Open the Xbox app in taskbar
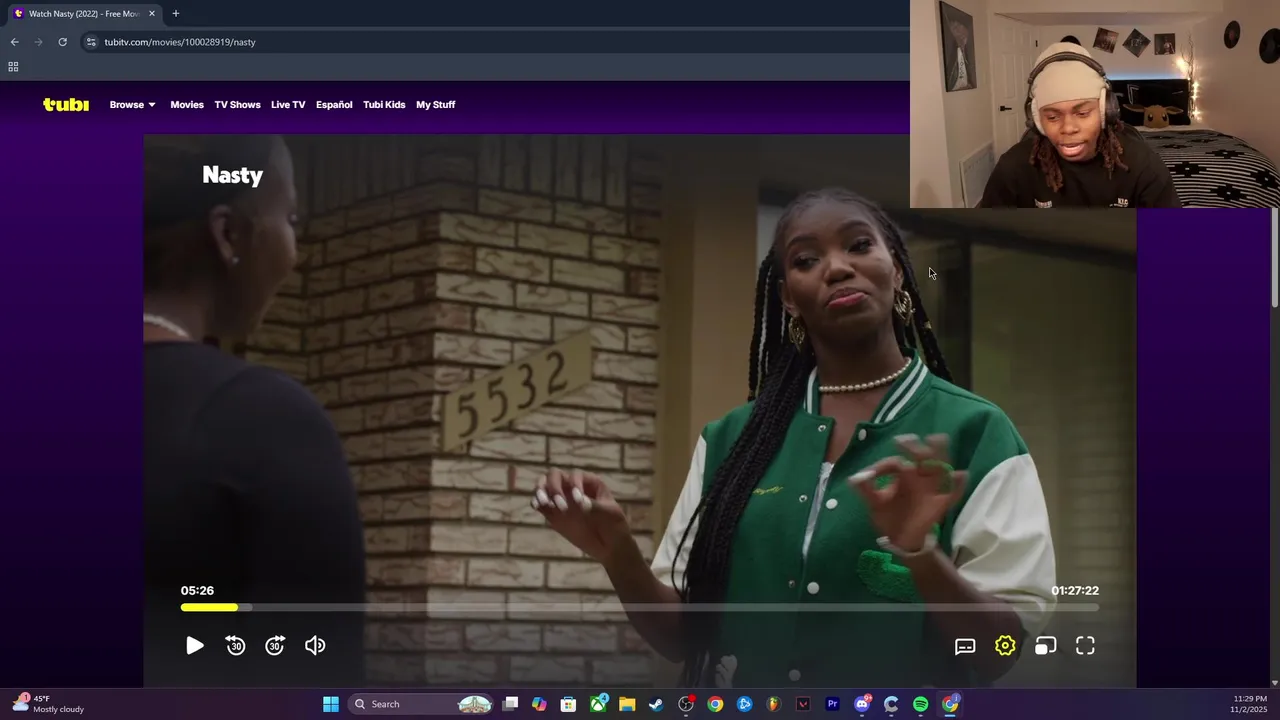Screen dimensions: 1280x720 click(x=598, y=704)
